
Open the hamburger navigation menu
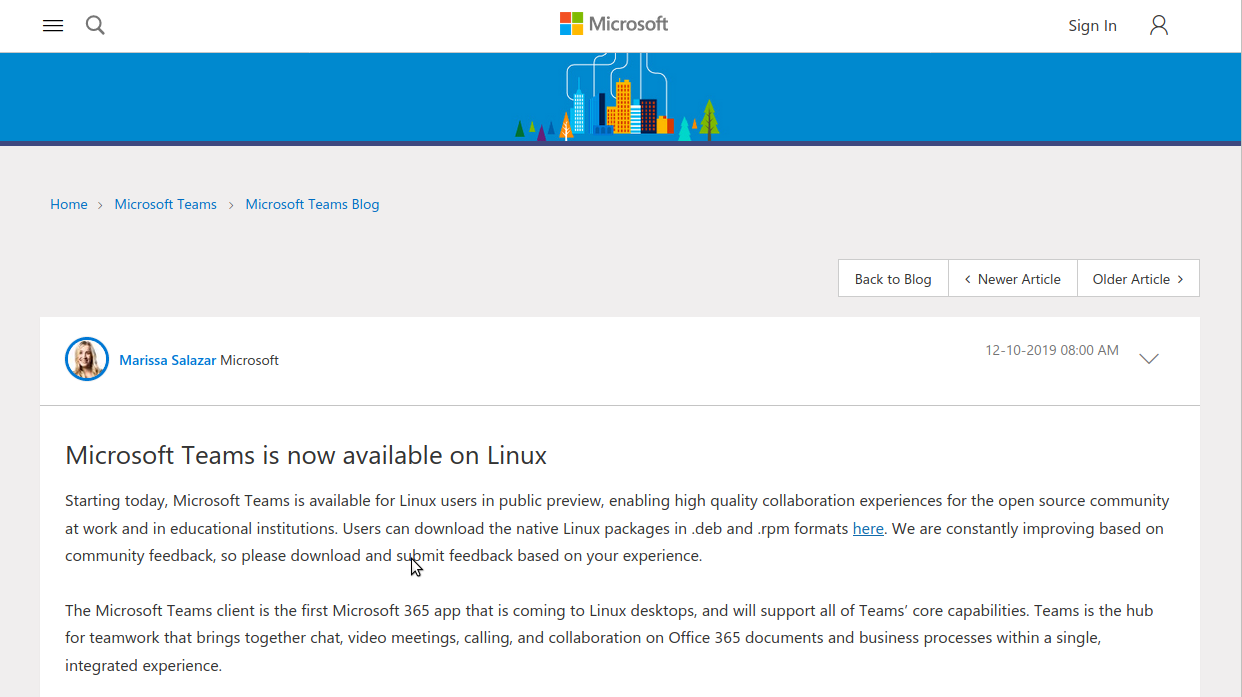53,26
